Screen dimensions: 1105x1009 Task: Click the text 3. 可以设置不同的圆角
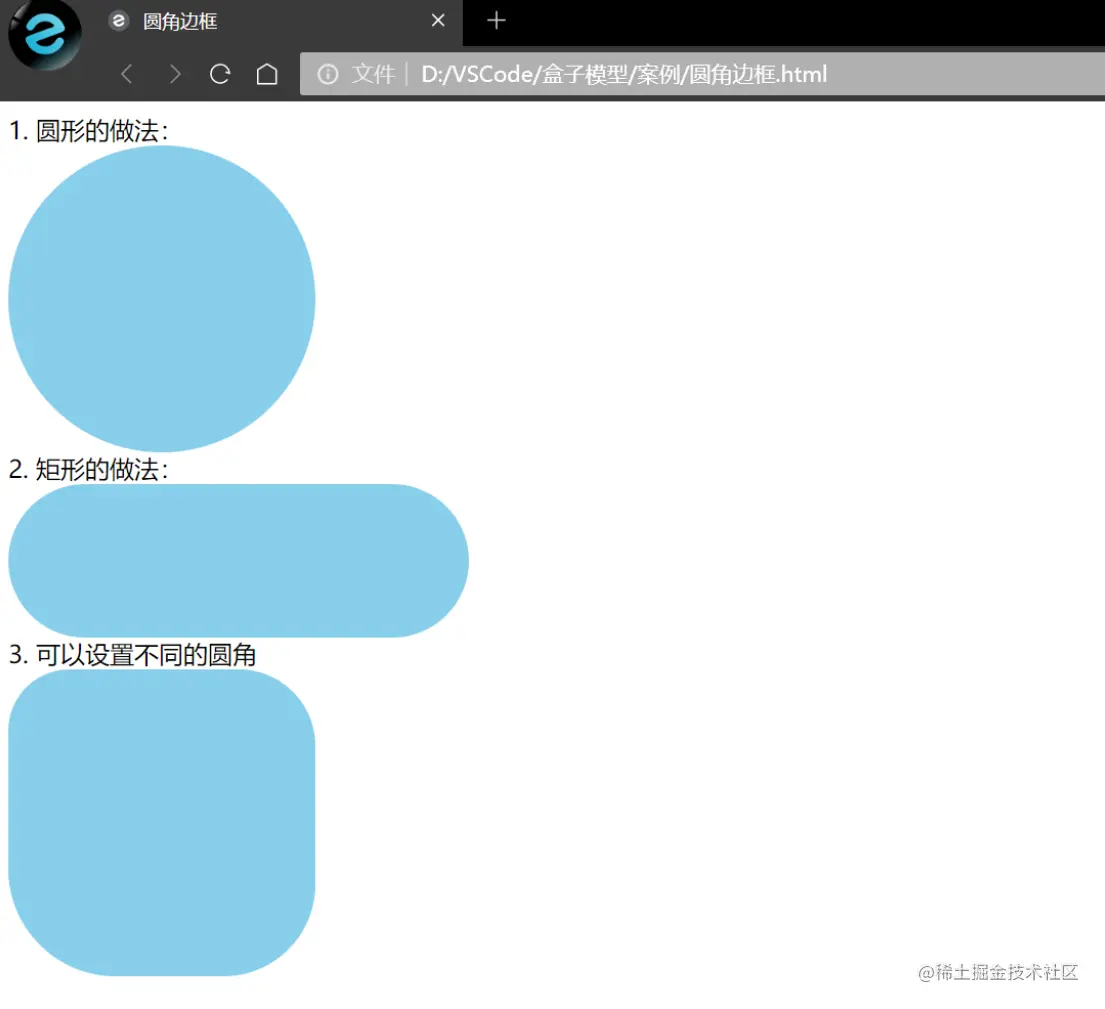coord(132,655)
